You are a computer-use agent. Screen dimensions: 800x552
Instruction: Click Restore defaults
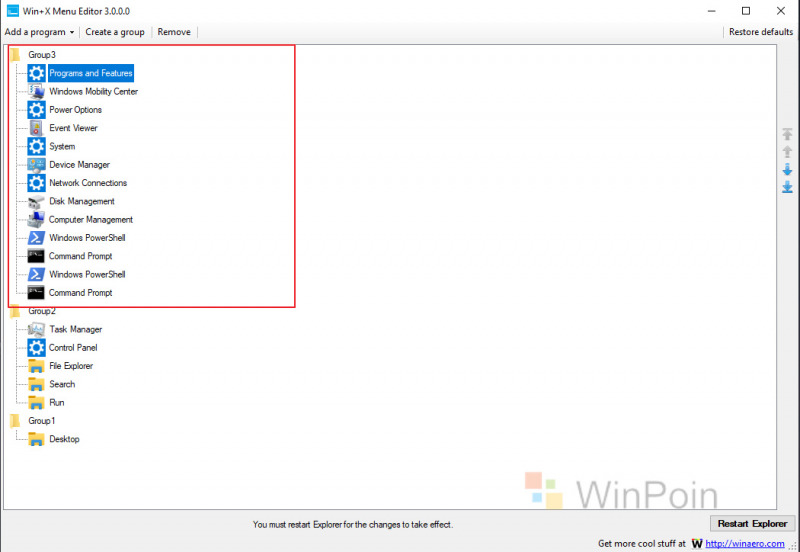761,32
